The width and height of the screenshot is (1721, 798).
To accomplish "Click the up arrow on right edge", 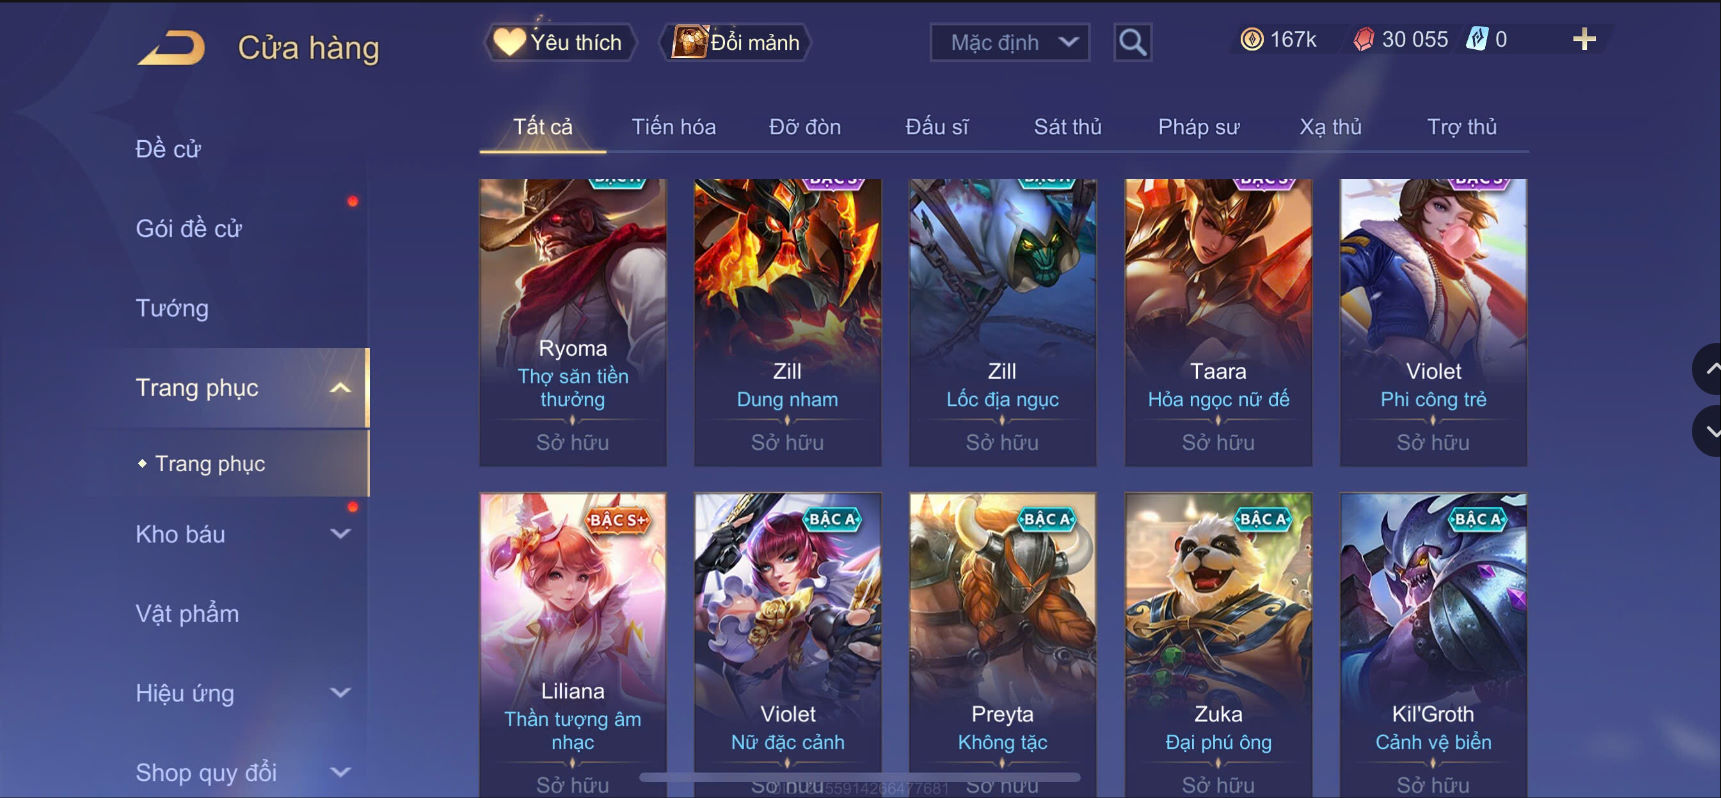I will [x=1708, y=369].
